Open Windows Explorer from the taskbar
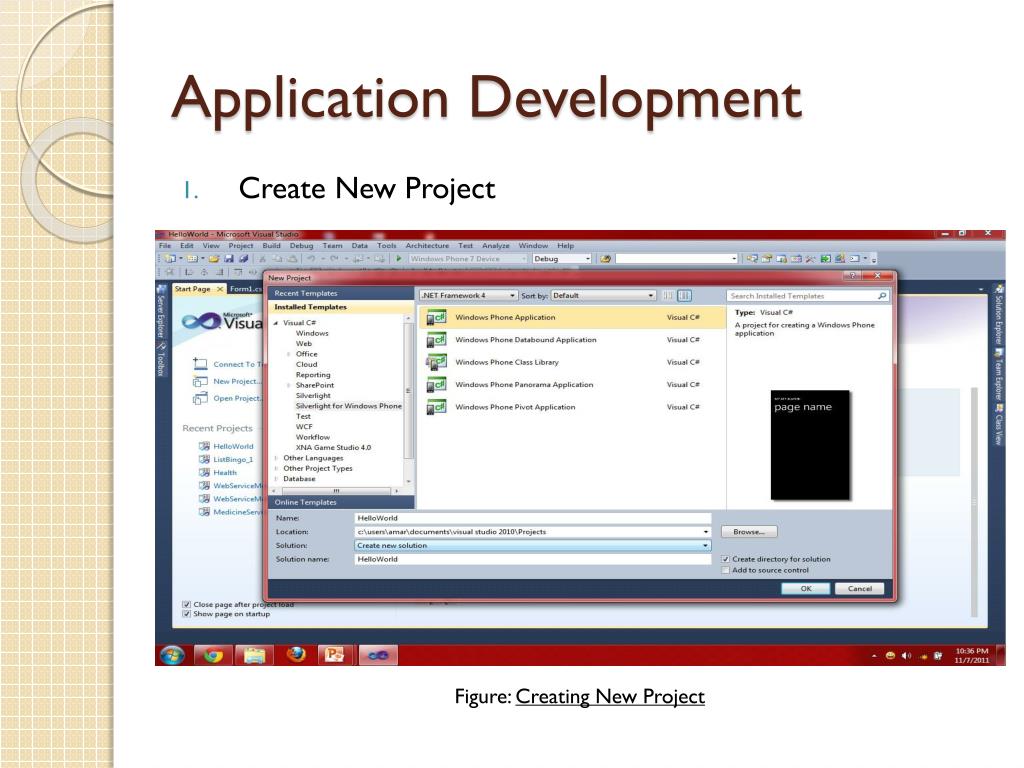The width and height of the screenshot is (1024, 768). point(255,655)
